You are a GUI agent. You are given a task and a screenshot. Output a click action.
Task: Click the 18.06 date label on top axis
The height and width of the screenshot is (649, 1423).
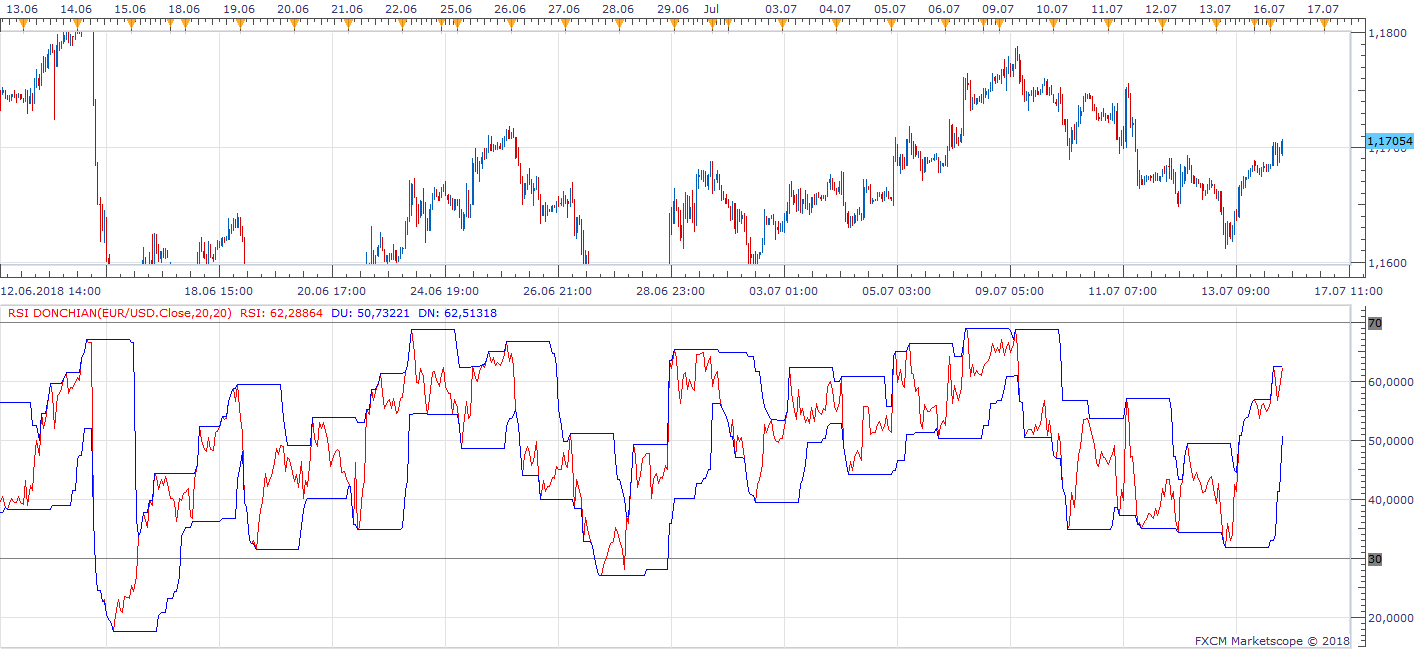(182, 9)
